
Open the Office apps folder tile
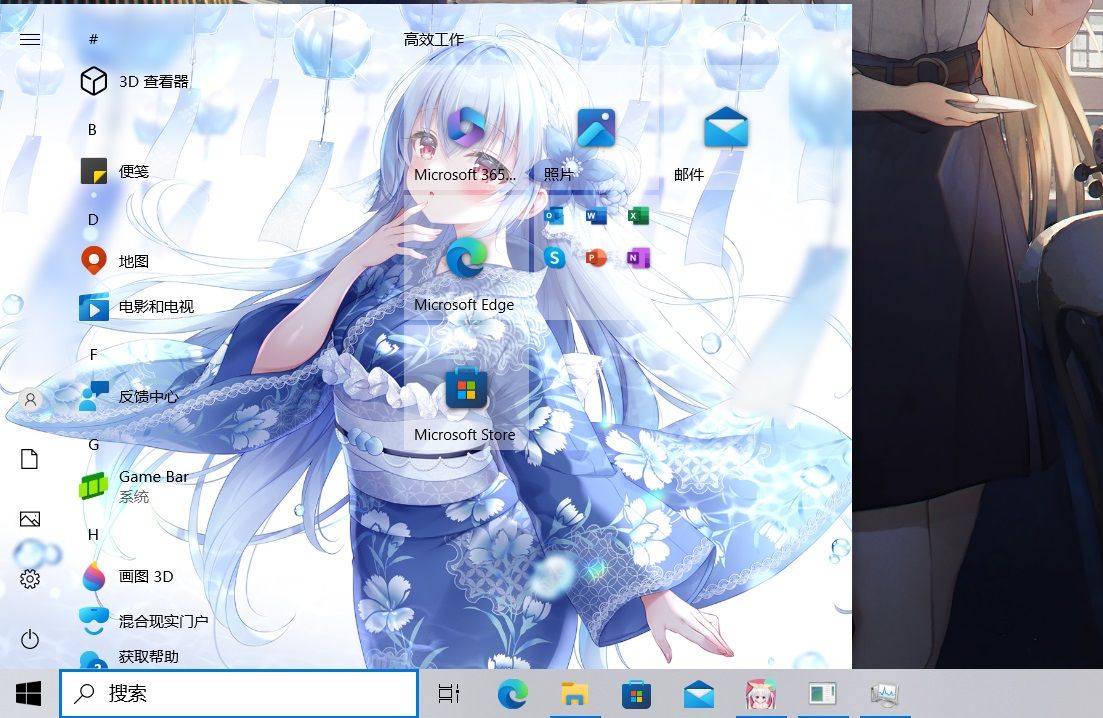pyautogui.click(x=596, y=258)
